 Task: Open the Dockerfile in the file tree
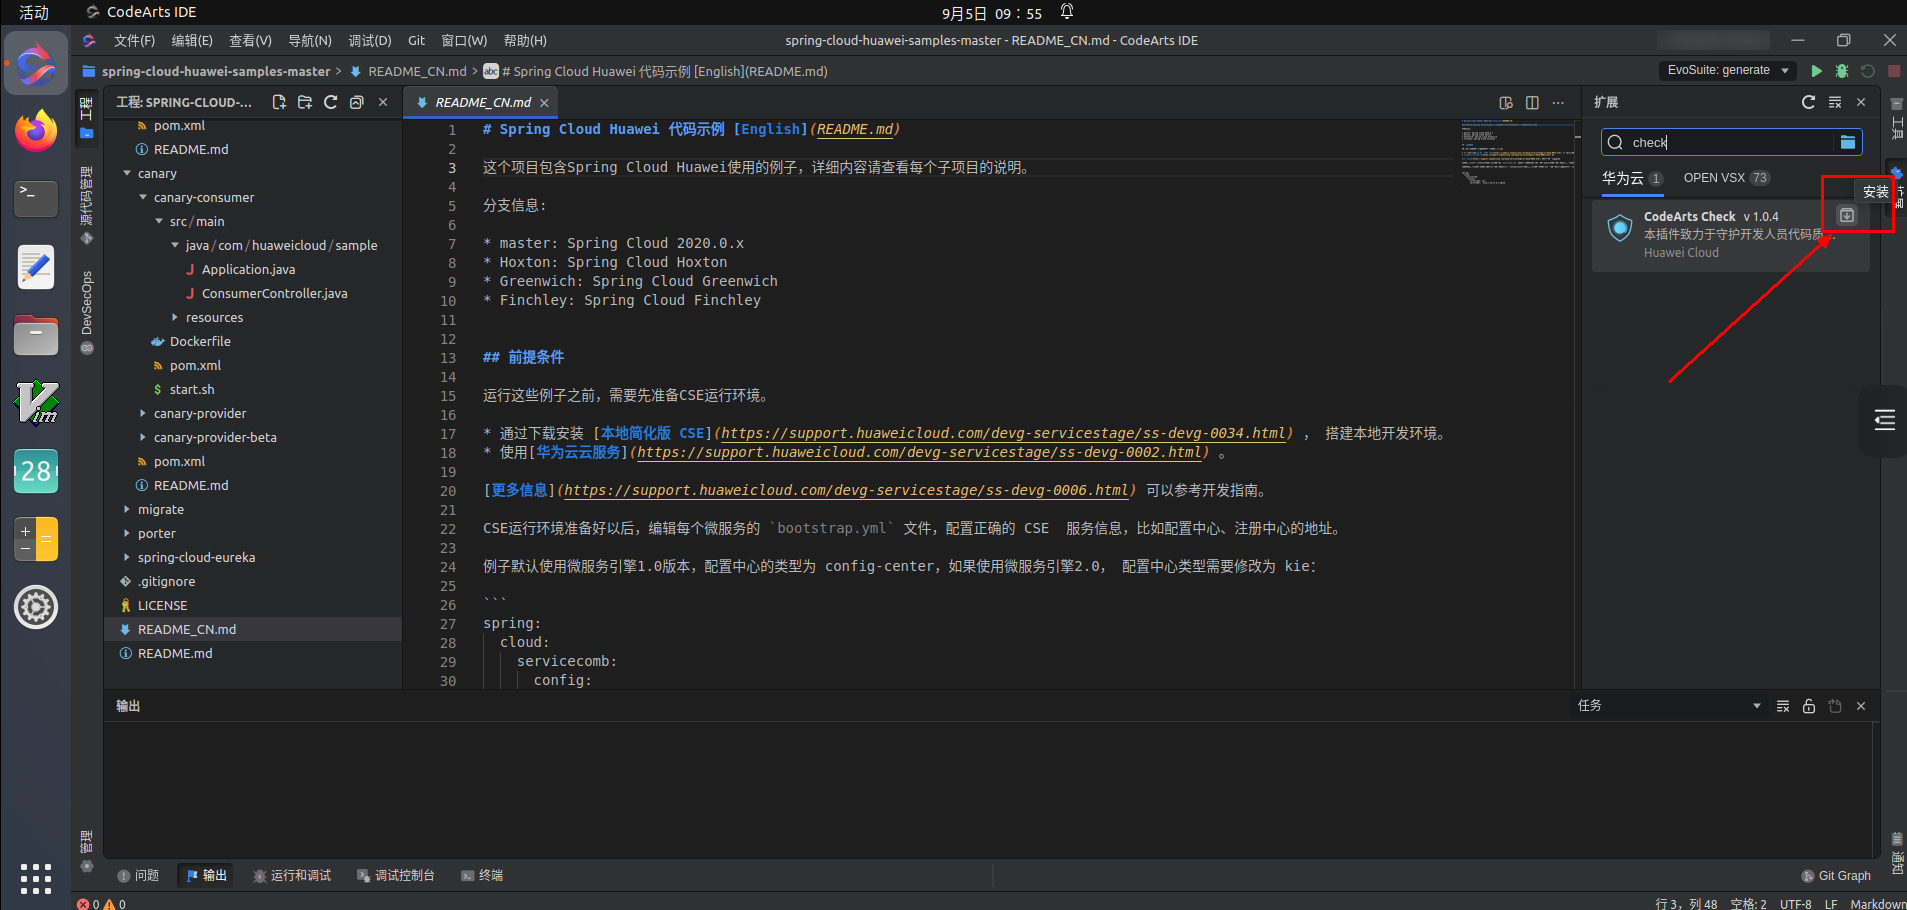[x=200, y=342]
